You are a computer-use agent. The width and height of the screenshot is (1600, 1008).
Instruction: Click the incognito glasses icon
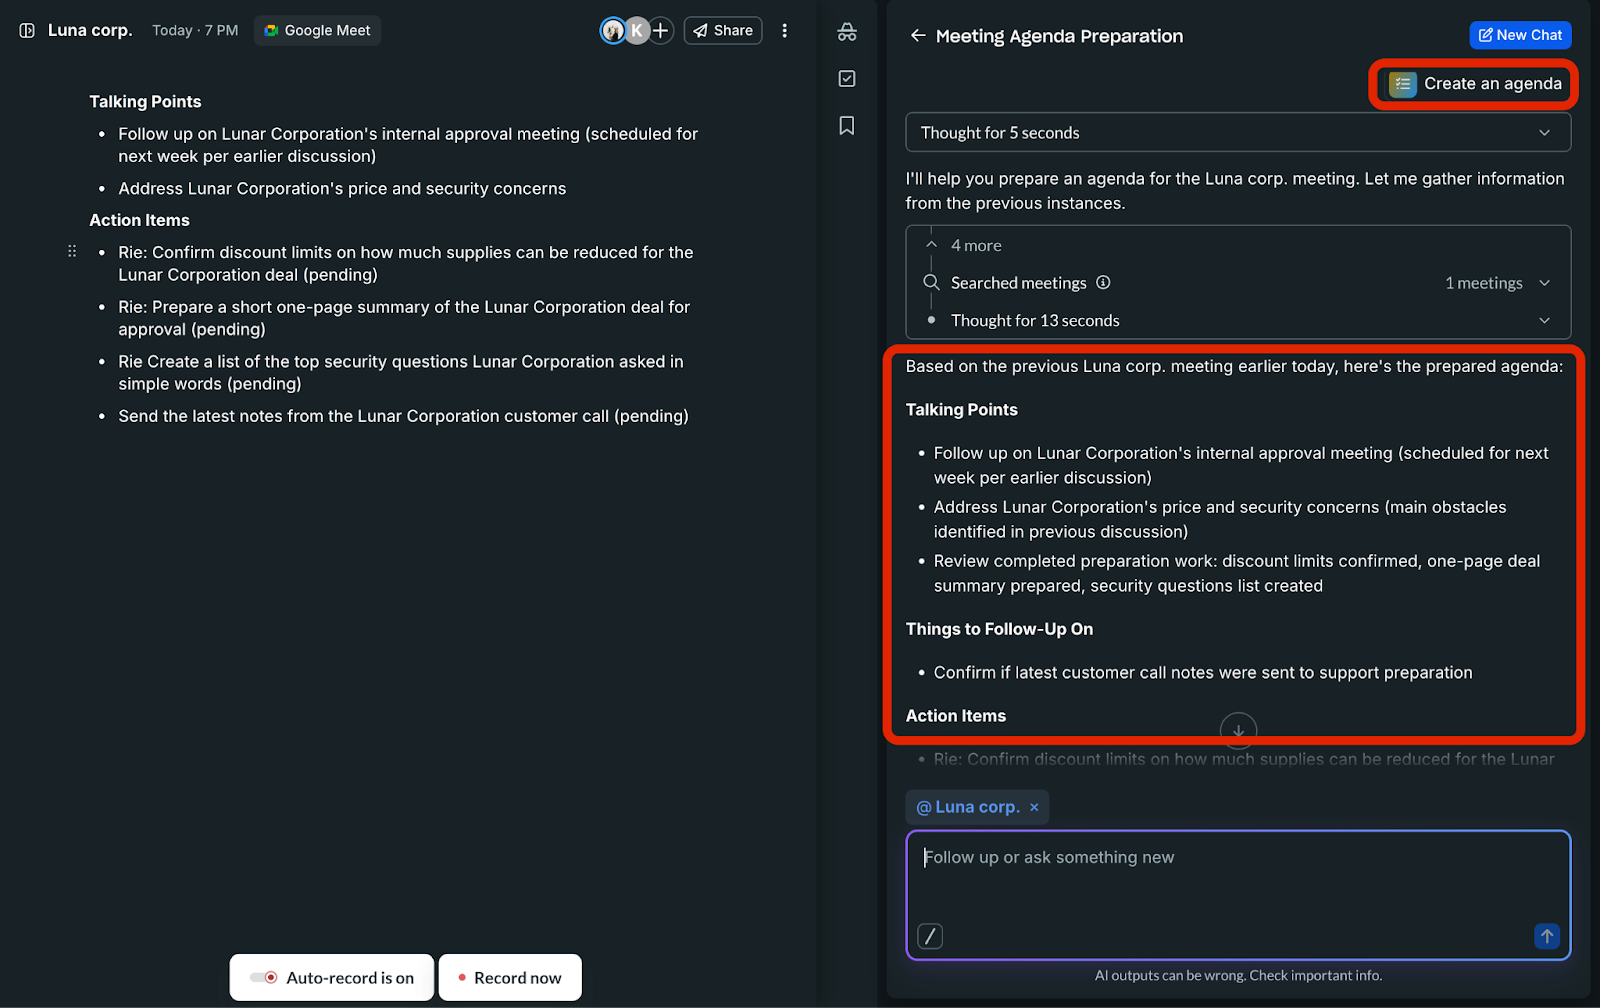(x=847, y=32)
